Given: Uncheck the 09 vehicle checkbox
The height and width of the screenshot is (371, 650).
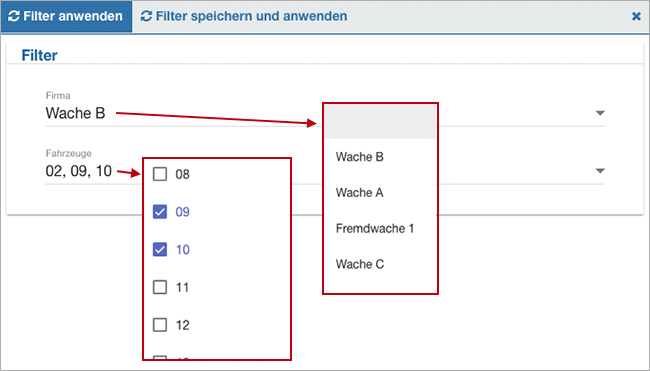Looking at the screenshot, I should click(x=160, y=212).
